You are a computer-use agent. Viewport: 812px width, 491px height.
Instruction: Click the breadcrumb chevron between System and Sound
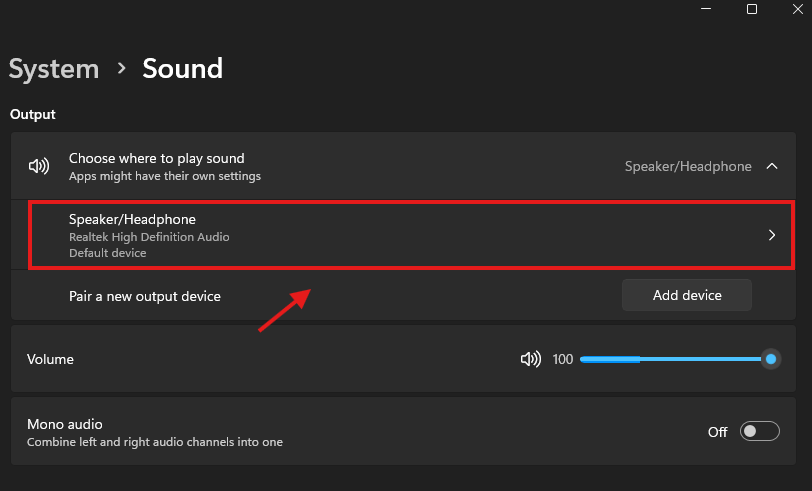tap(121, 68)
